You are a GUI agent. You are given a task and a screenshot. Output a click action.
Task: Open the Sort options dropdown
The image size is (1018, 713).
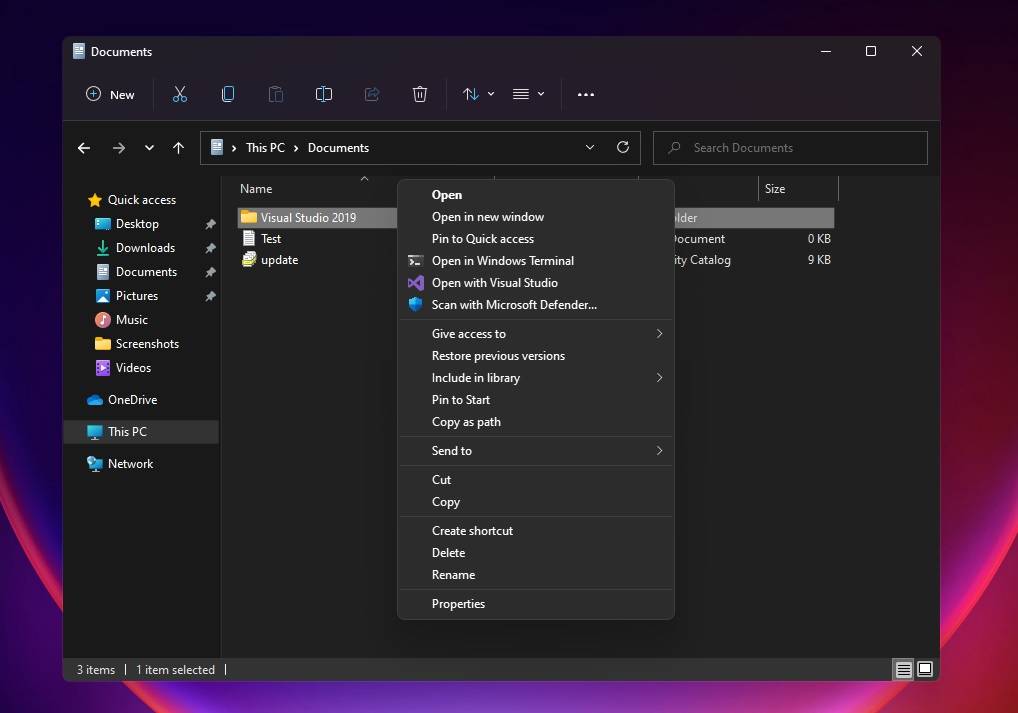click(x=477, y=94)
